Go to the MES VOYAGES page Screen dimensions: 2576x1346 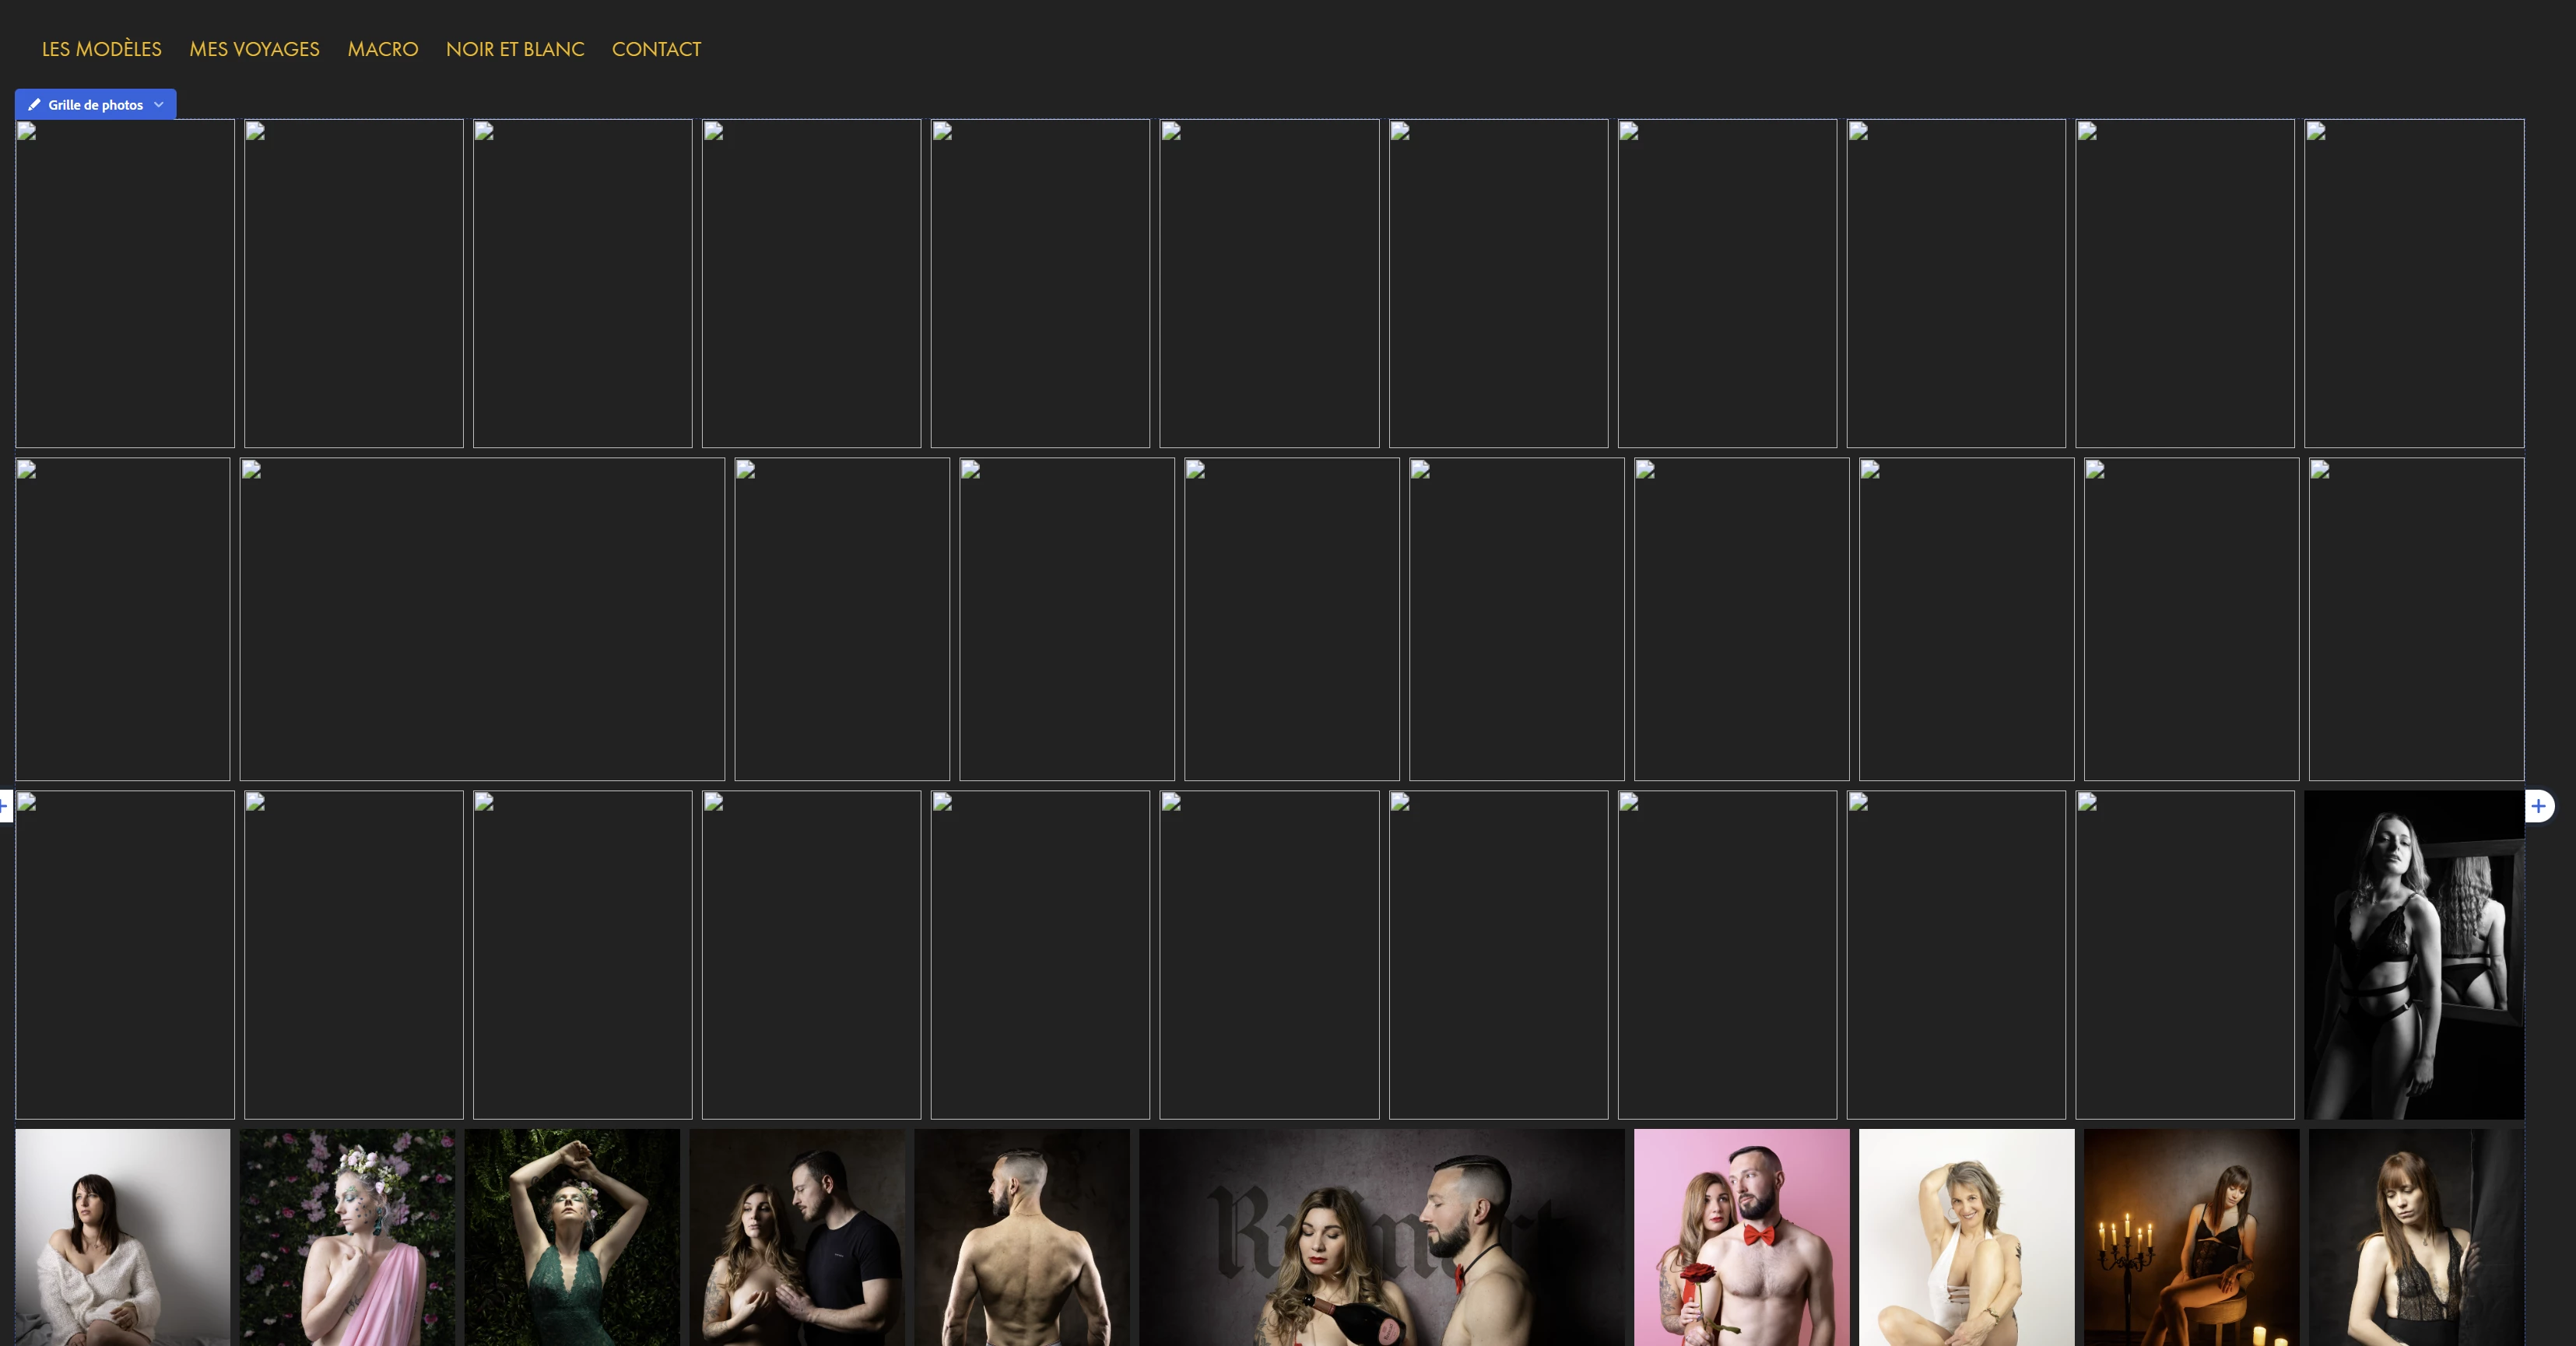pos(254,49)
